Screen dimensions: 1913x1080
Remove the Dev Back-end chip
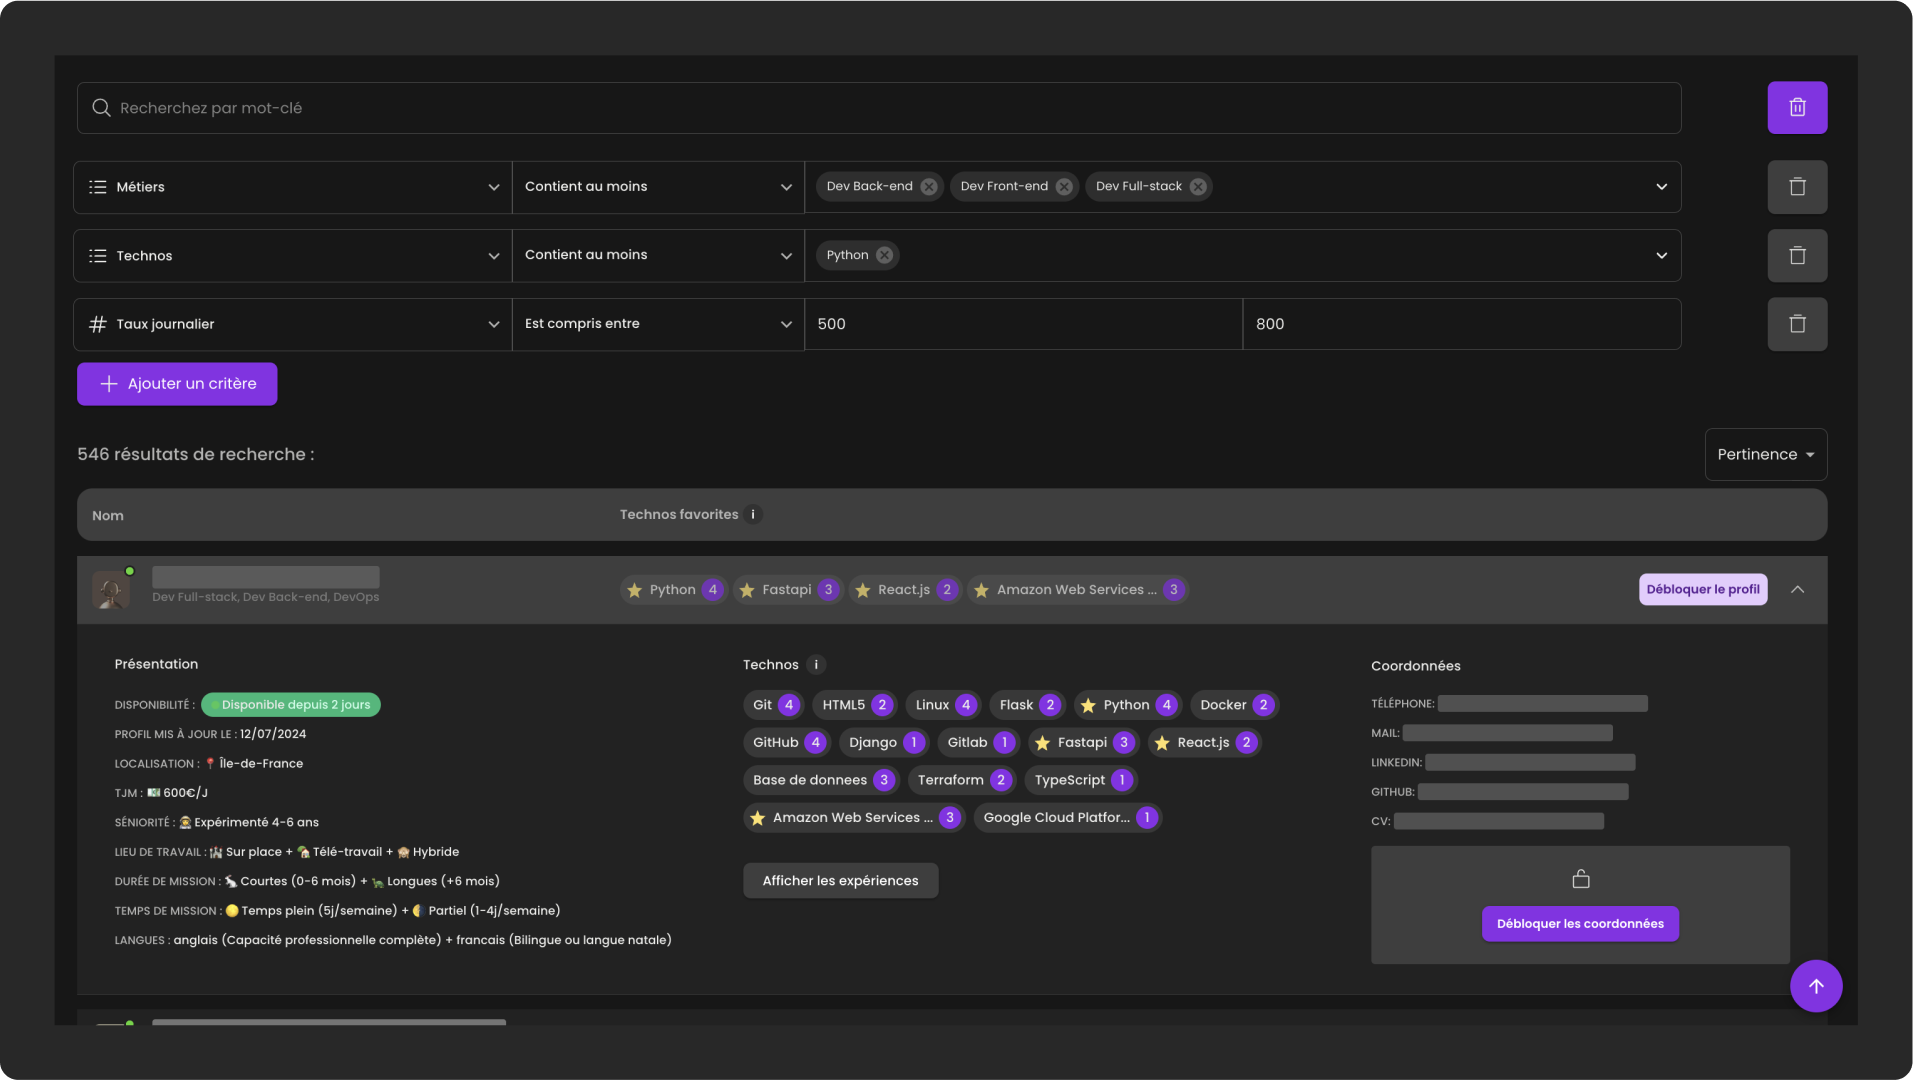(929, 187)
